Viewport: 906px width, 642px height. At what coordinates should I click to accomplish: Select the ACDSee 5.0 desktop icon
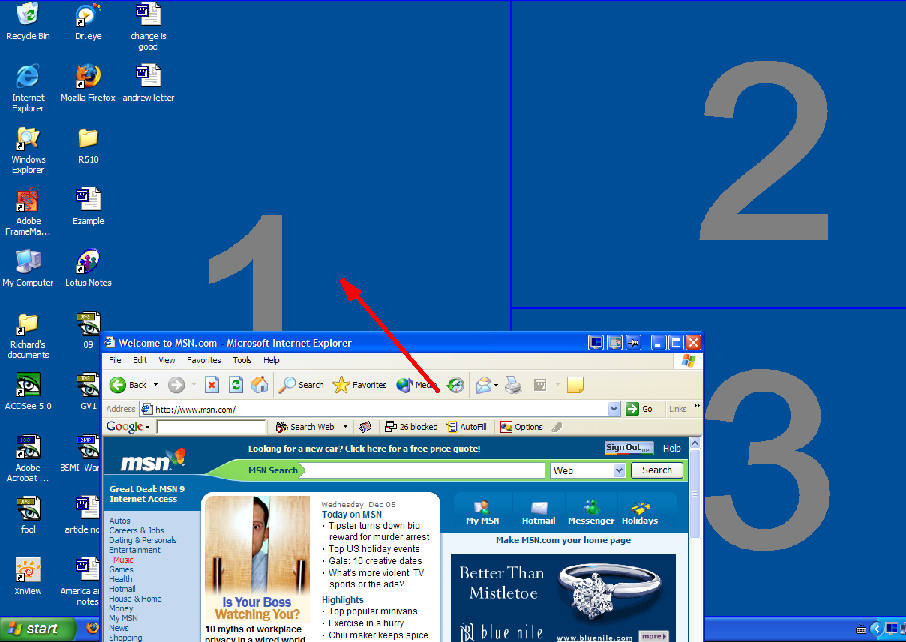[28, 392]
